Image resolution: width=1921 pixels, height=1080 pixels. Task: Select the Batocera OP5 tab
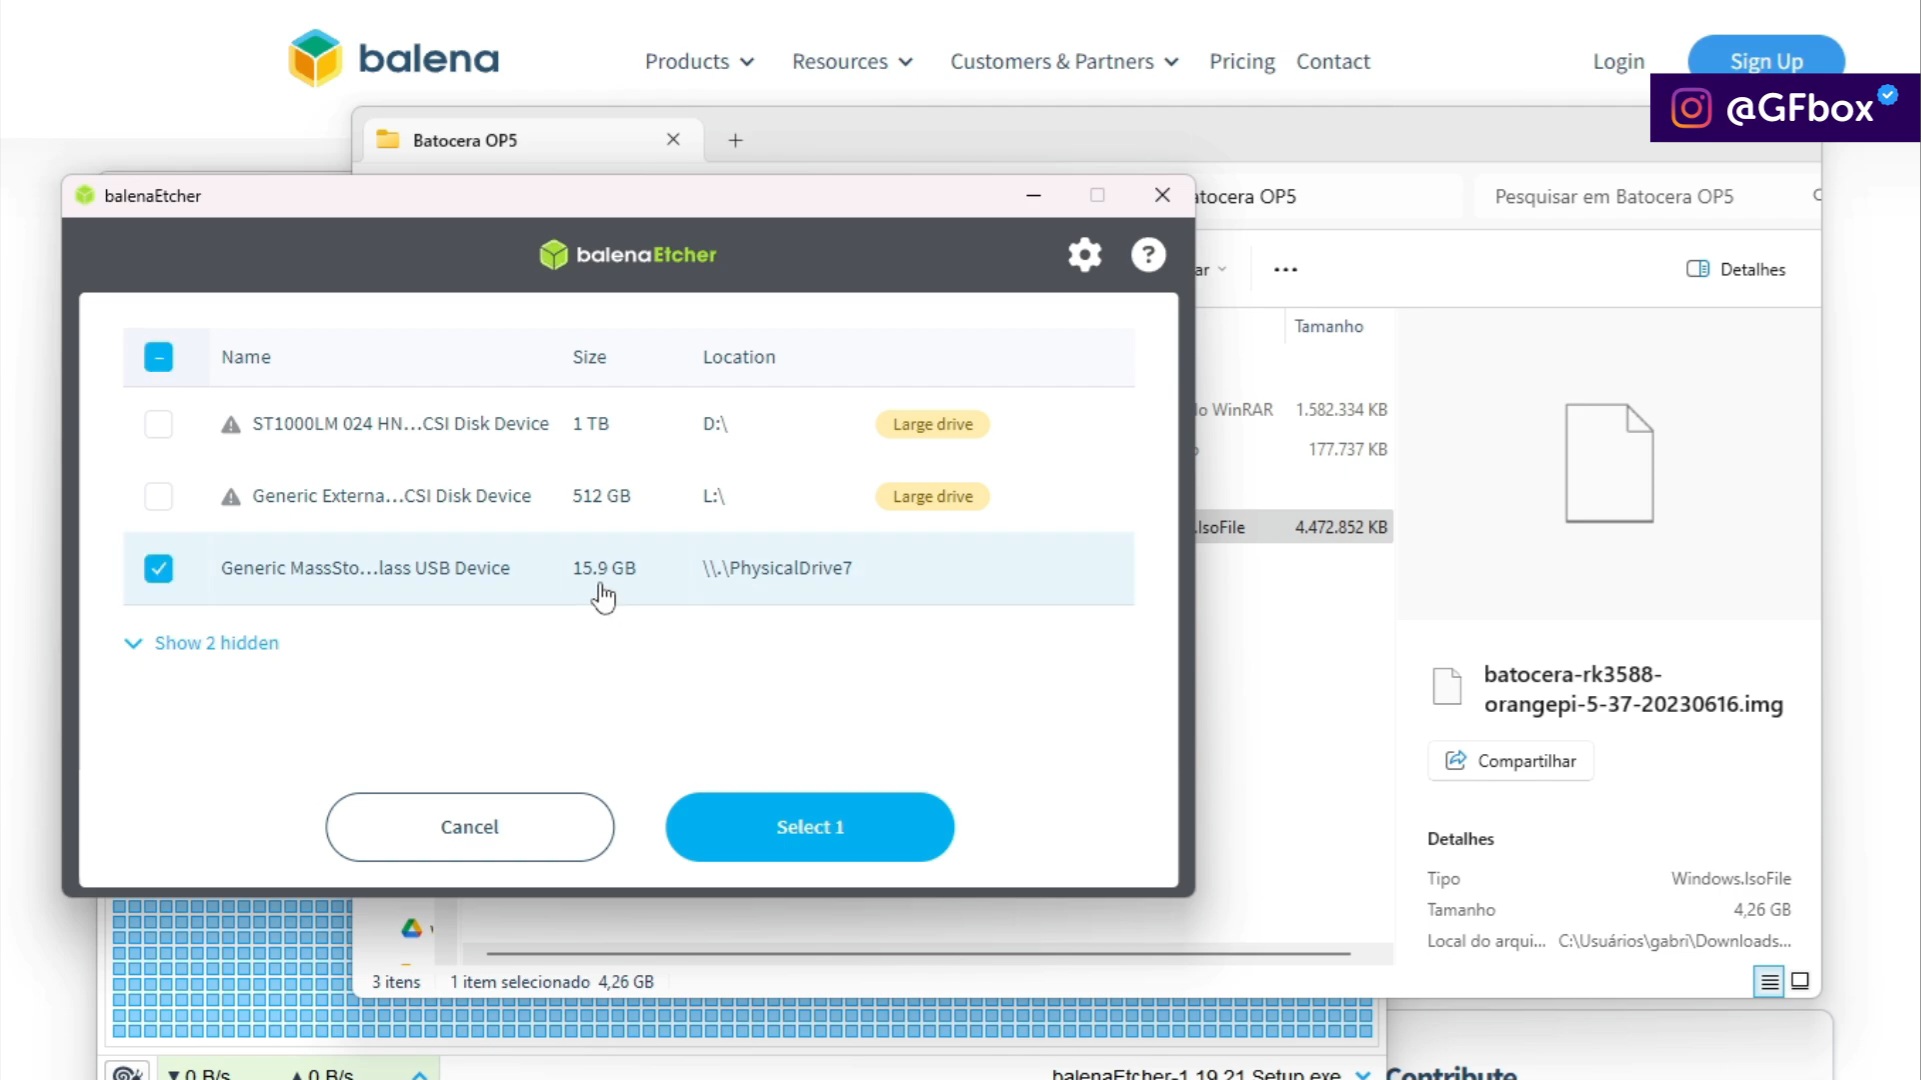pyautogui.click(x=465, y=140)
